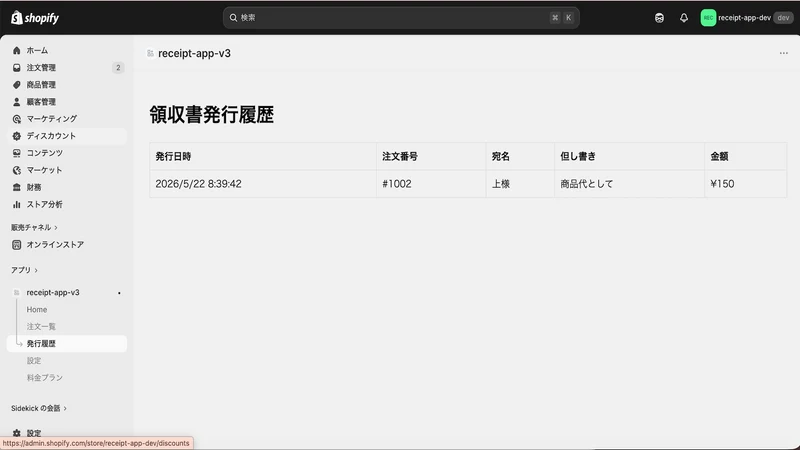Click the 顧客管理 person icon

click(17, 102)
